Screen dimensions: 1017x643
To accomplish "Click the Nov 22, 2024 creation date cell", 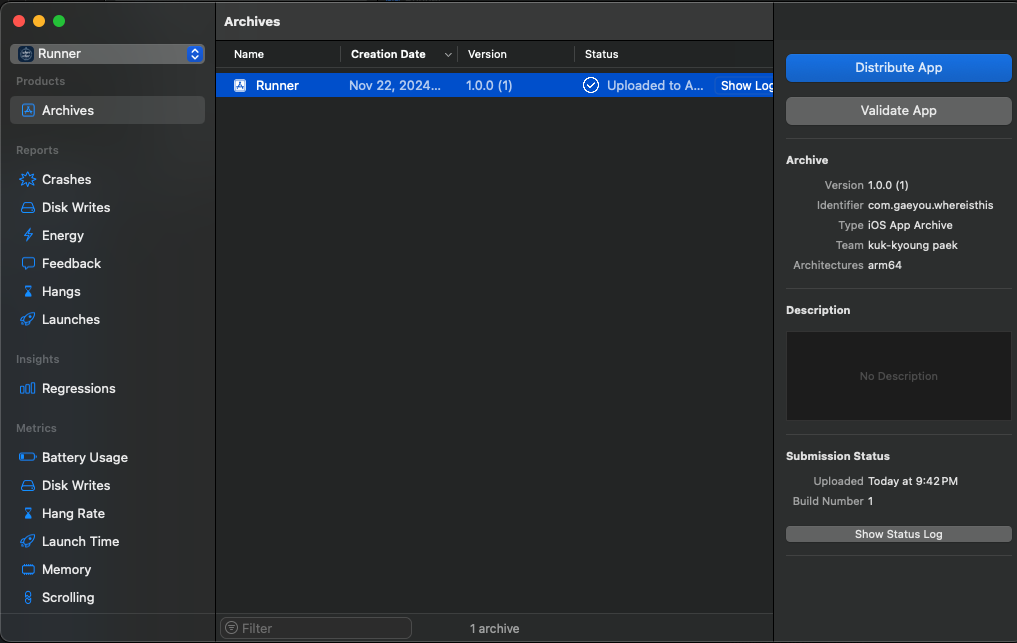I will click(x=395, y=86).
